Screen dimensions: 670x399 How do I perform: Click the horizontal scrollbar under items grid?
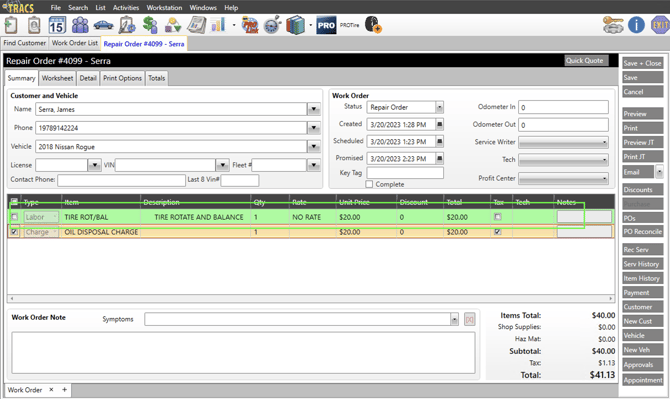pos(311,298)
